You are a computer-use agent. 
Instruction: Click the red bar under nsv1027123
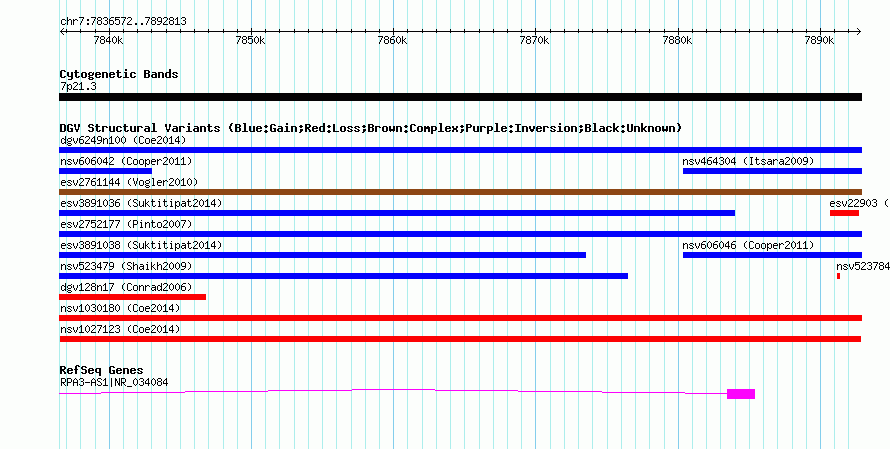coord(460,339)
